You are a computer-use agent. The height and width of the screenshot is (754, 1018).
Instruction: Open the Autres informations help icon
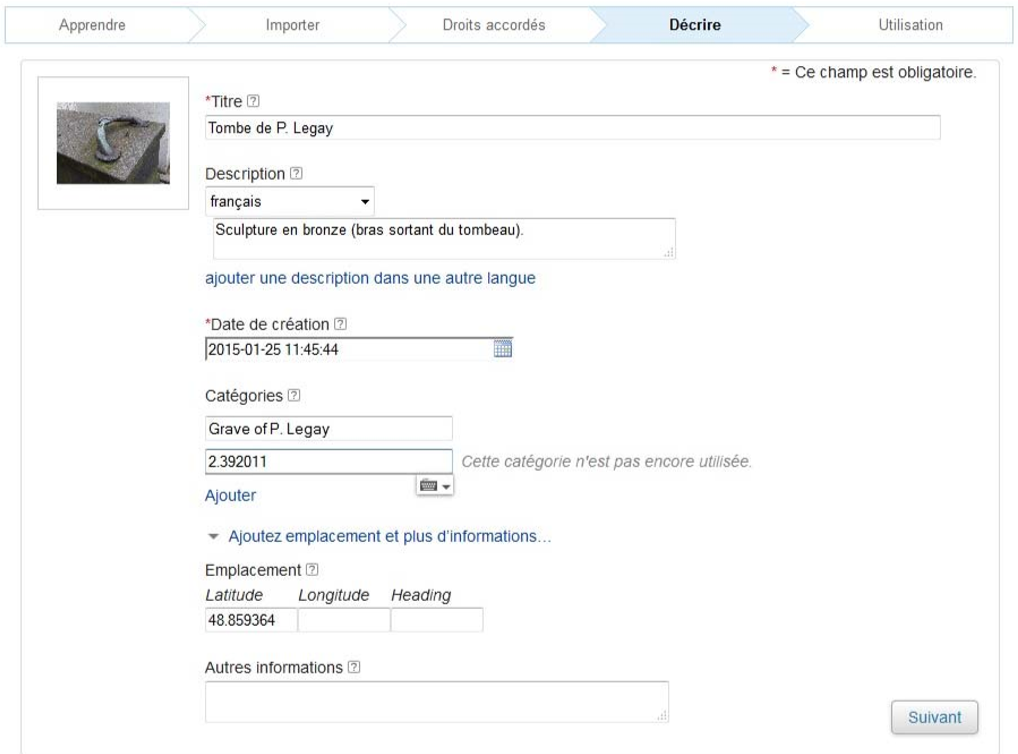pos(354,667)
